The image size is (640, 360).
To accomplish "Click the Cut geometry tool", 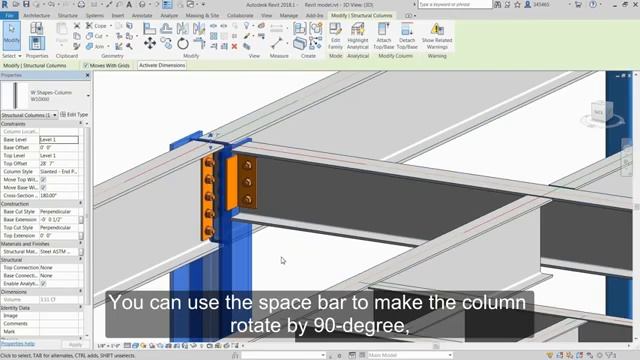I will 95,36.
